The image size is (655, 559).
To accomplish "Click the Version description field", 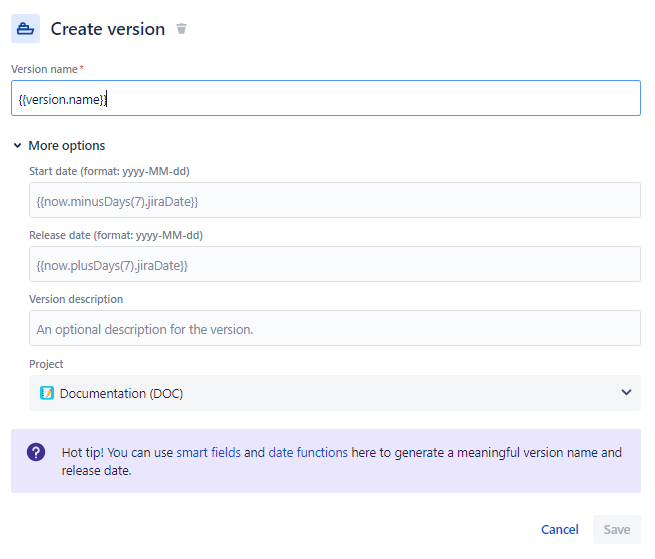I will coord(335,328).
